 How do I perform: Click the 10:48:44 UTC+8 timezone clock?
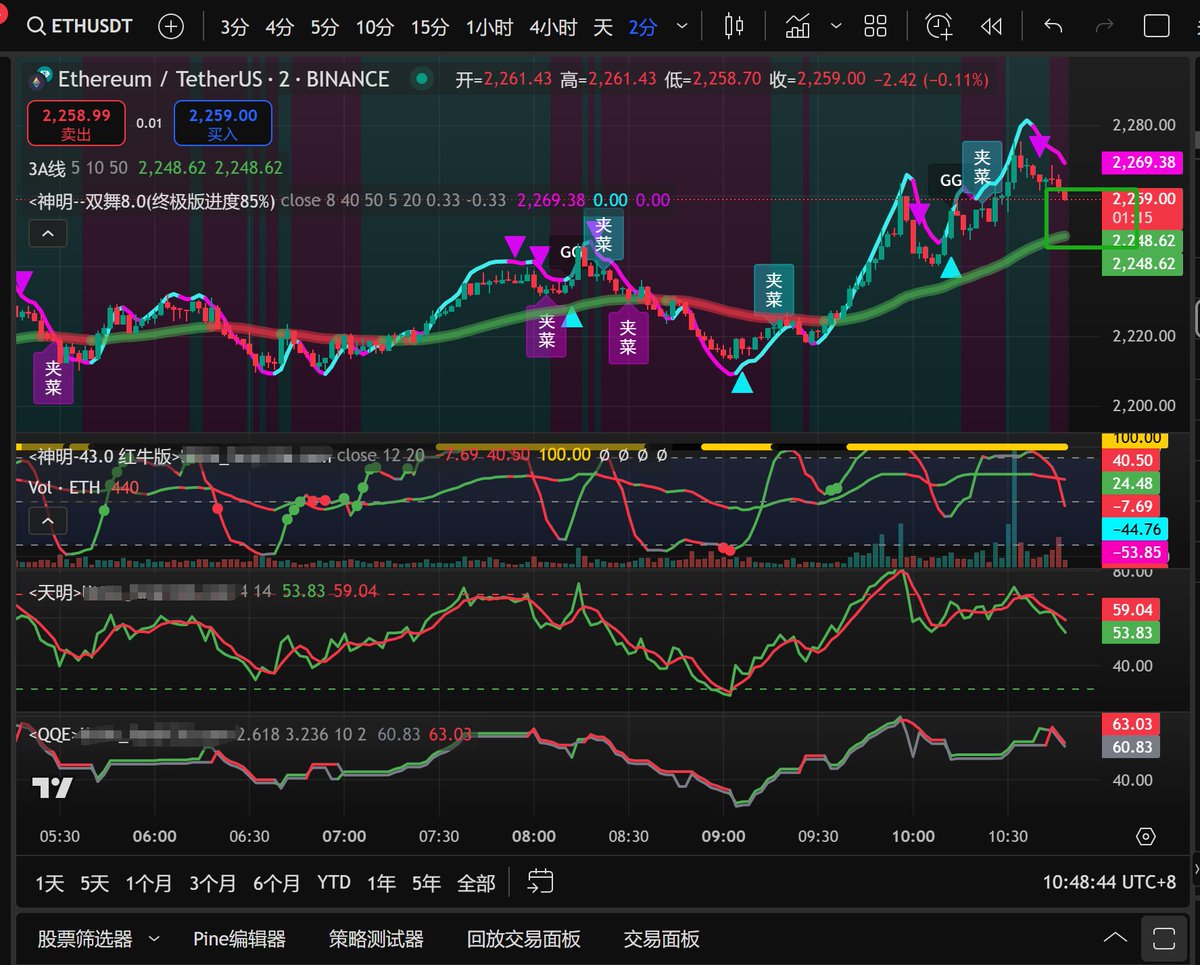tap(1109, 883)
